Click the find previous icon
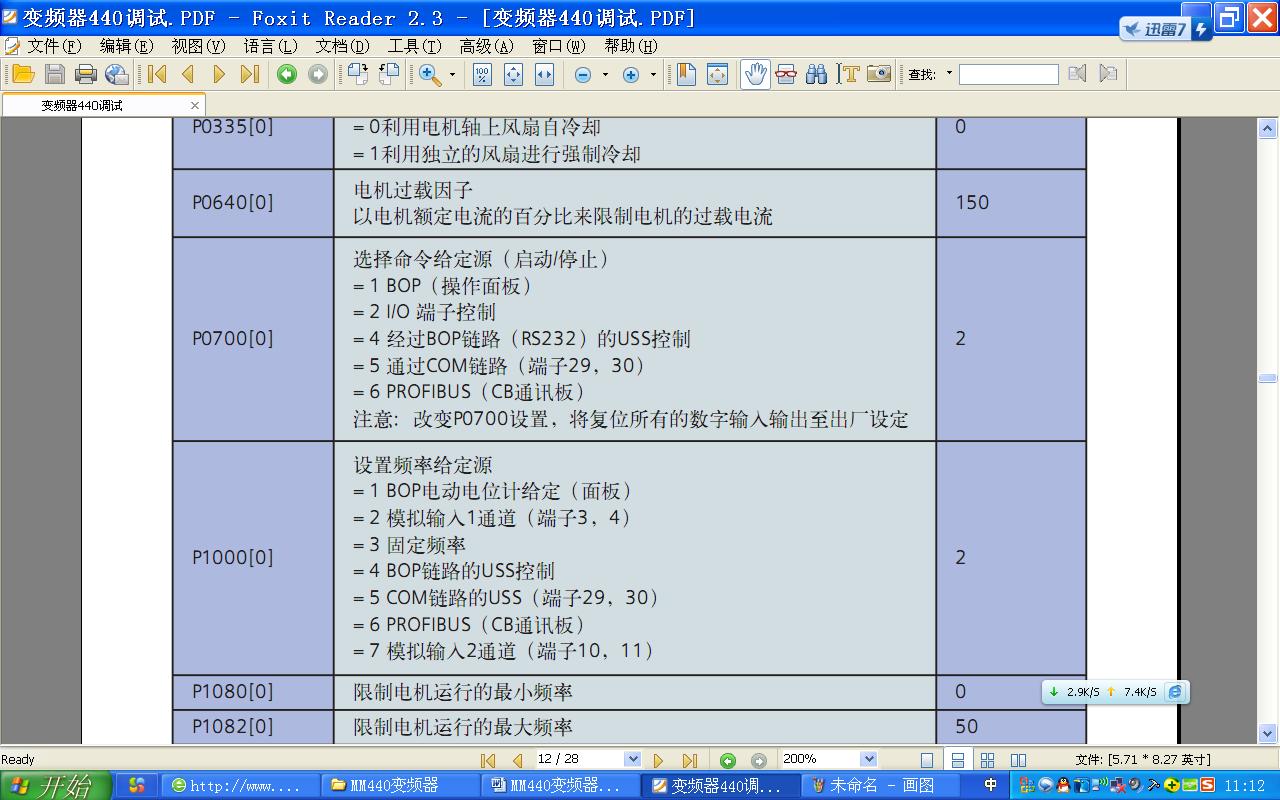Viewport: 1280px width, 800px height. 1077,74
